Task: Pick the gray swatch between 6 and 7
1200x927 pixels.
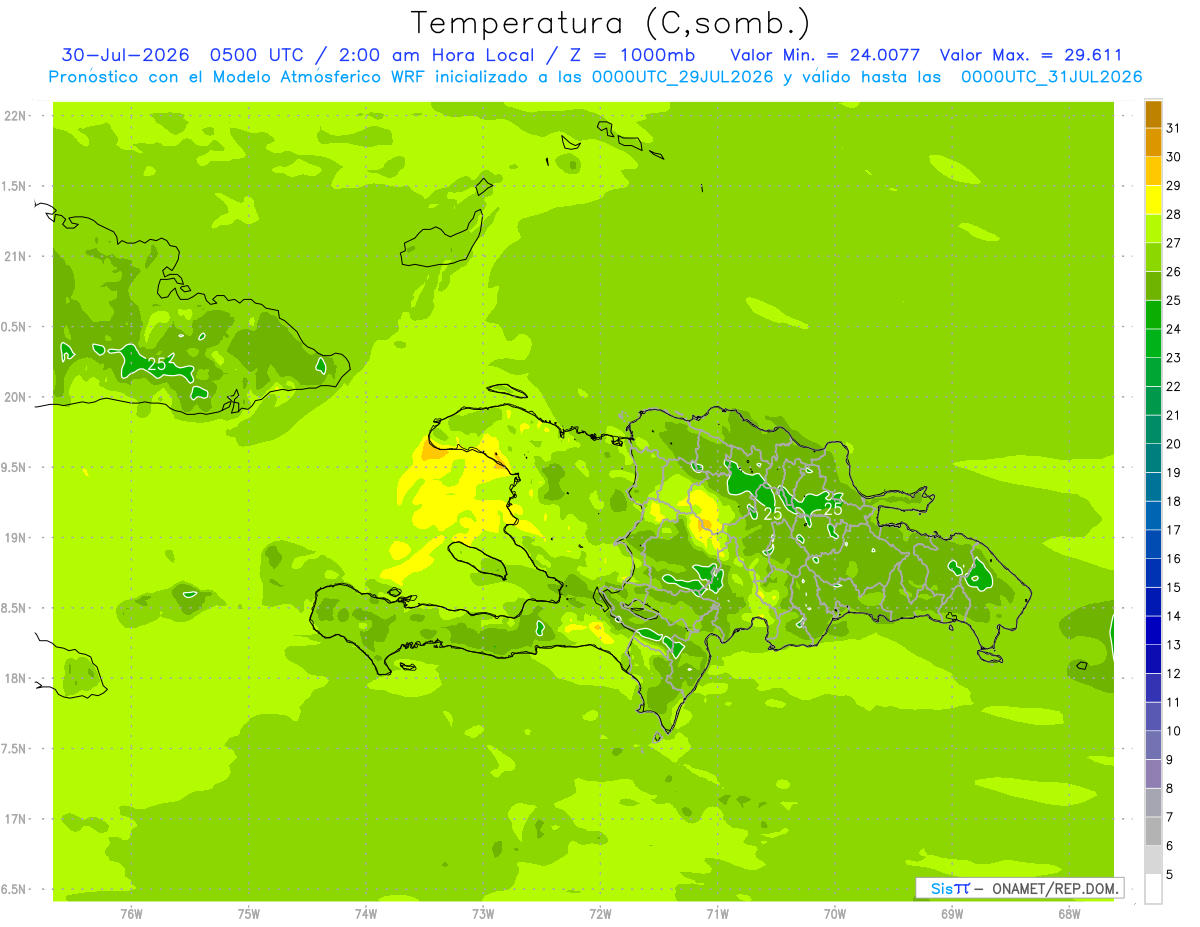Action: point(1154,831)
